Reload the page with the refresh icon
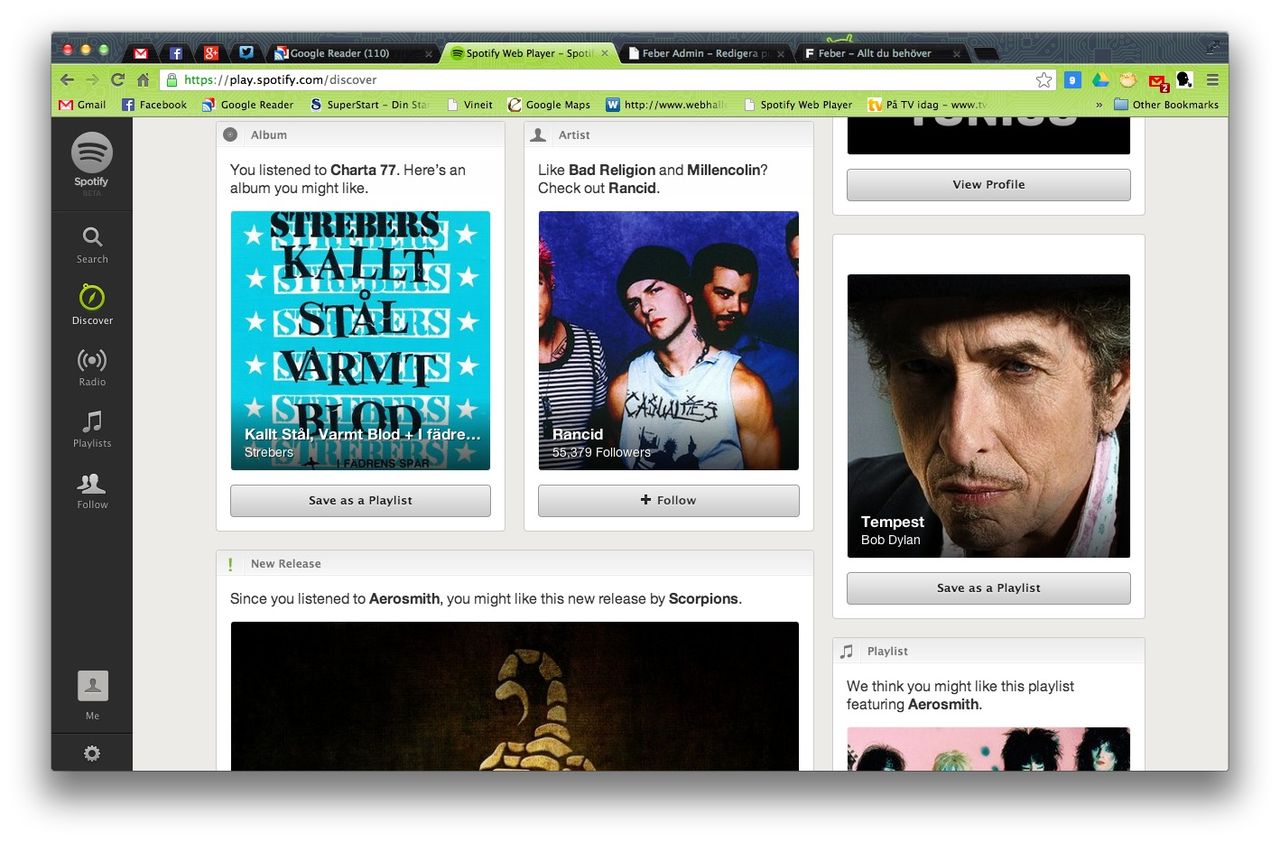 [118, 80]
